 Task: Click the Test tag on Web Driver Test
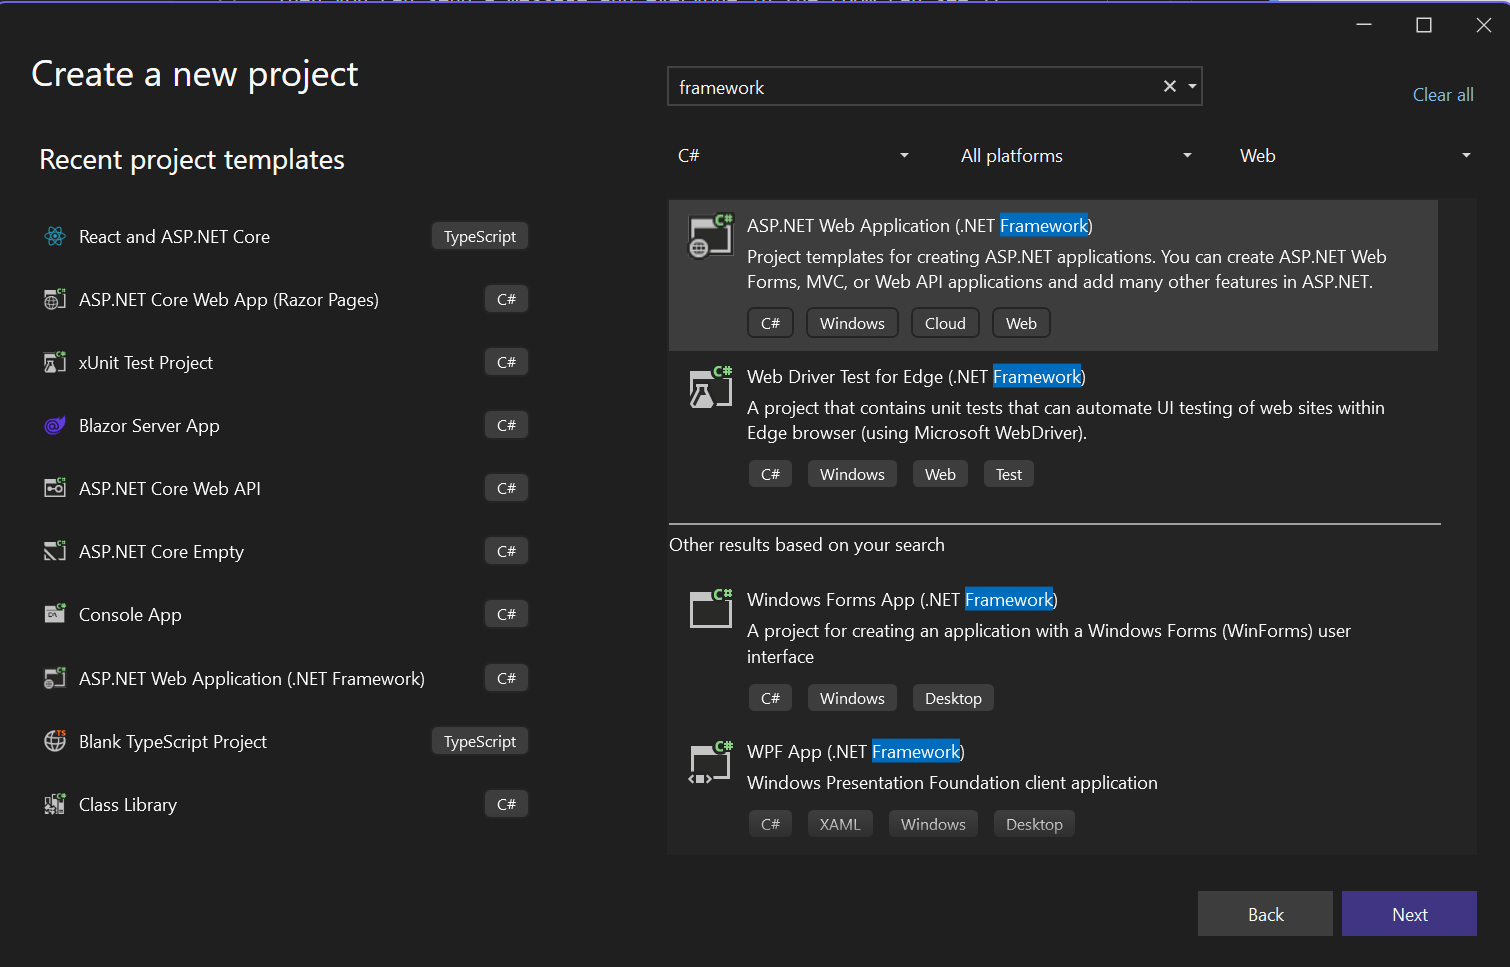point(1009,475)
